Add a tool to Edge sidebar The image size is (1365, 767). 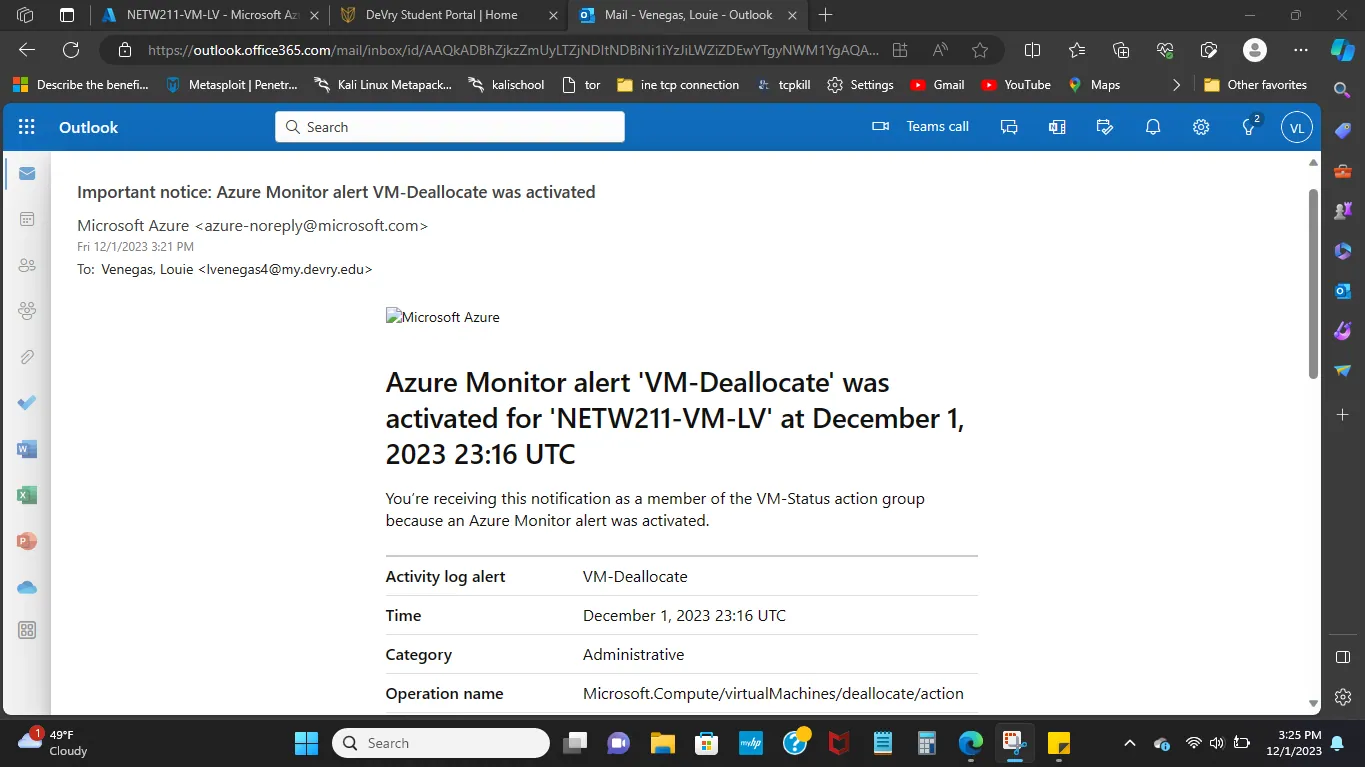pyautogui.click(x=1342, y=414)
